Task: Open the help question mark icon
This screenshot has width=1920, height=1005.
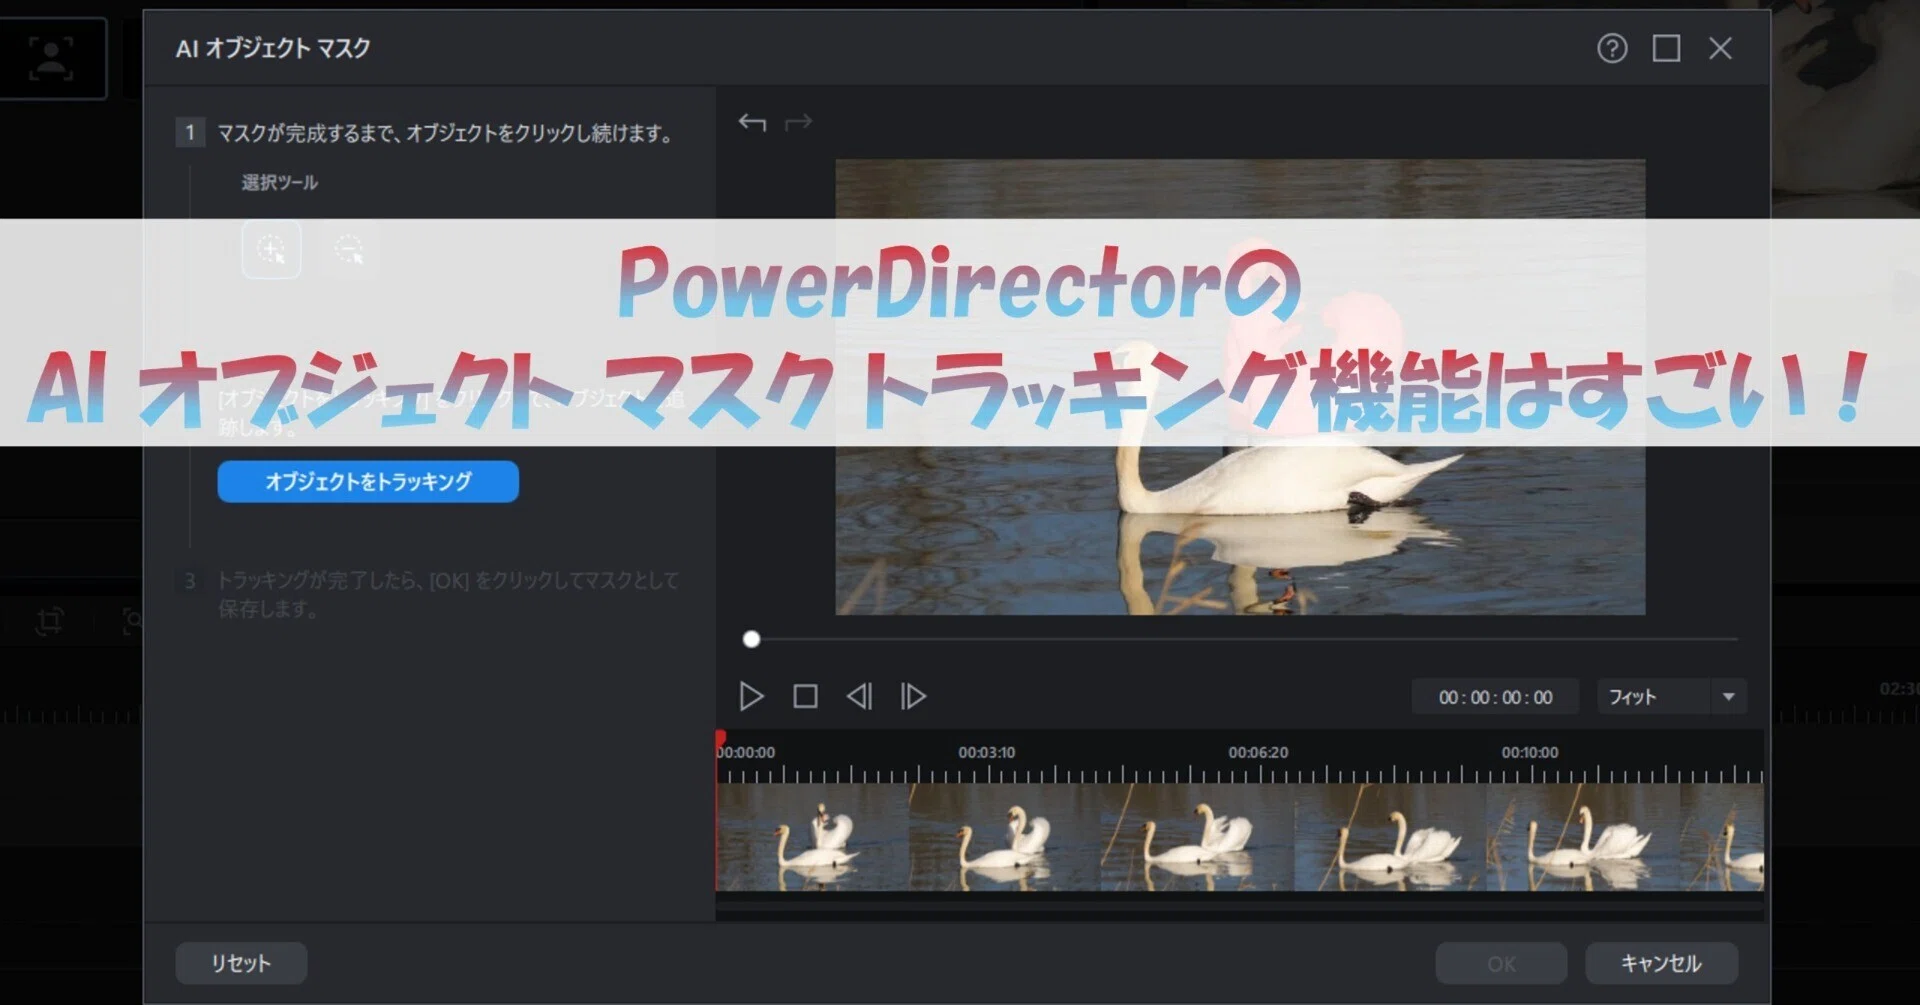Action: tap(1611, 48)
